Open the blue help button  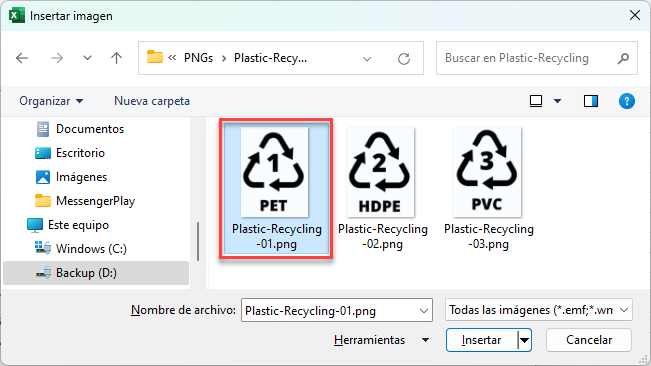627,101
